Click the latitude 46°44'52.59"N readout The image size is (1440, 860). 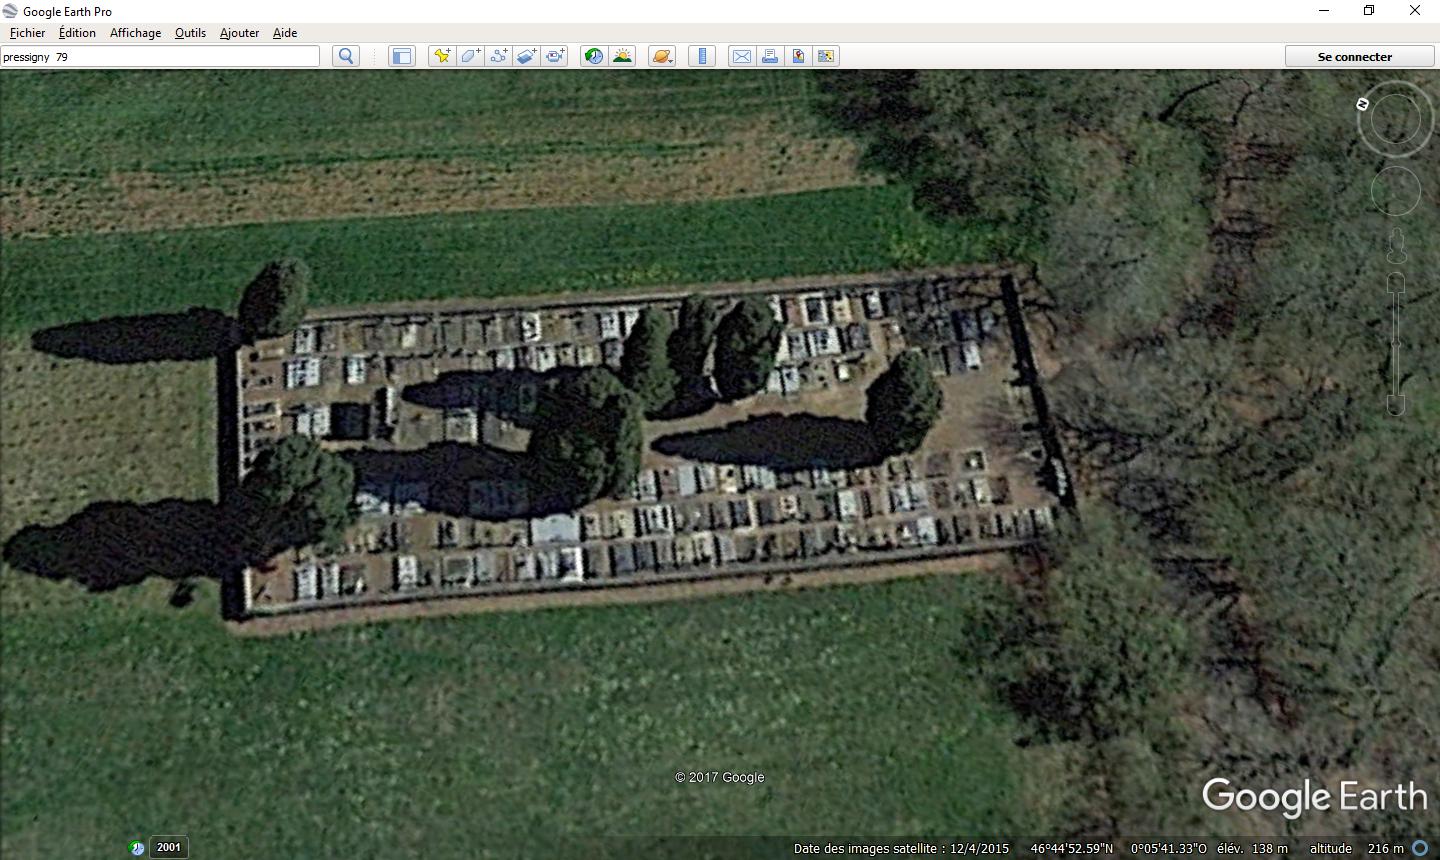click(x=1071, y=848)
